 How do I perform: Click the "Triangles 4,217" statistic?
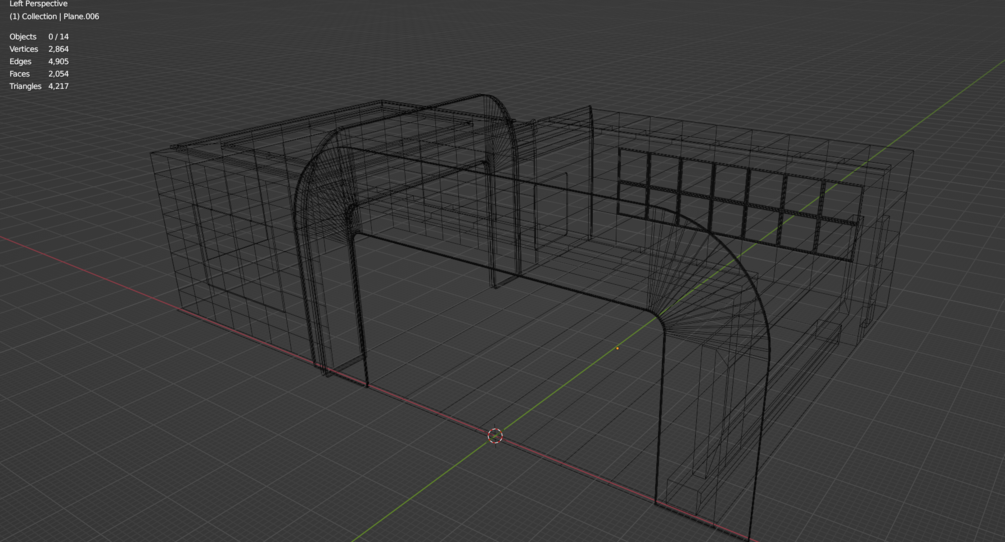[39, 86]
